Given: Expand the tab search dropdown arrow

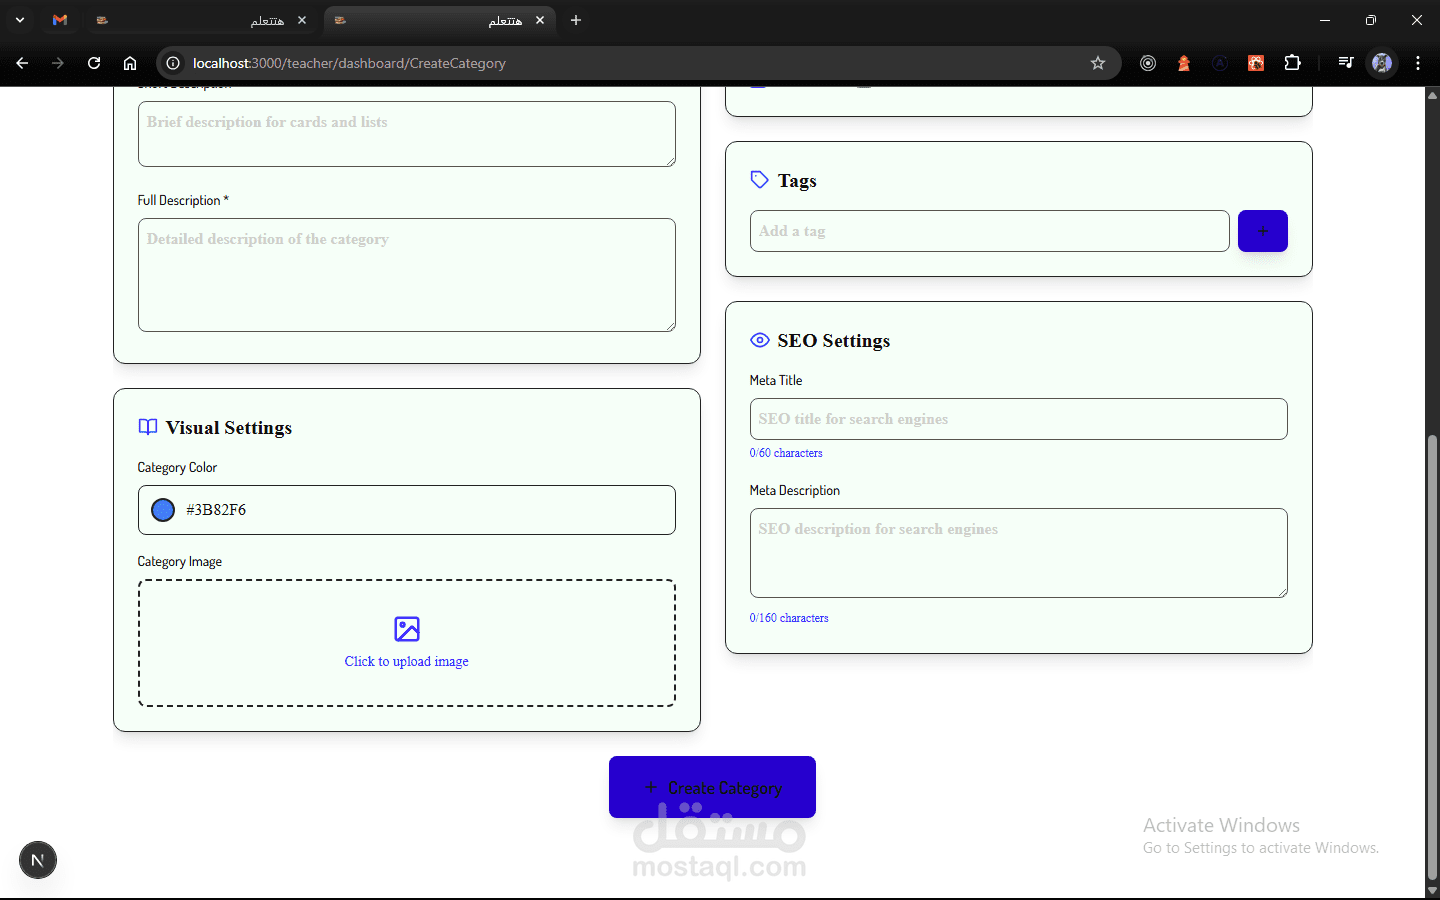Looking at the screenshot, I should point(20,20).
